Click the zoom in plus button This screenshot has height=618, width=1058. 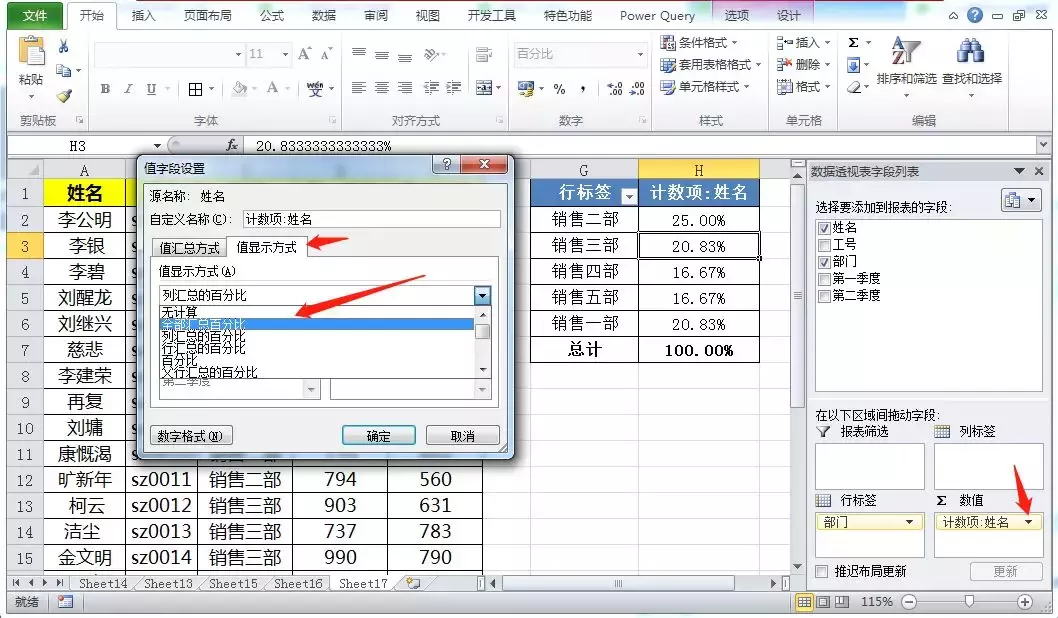pos(1024,602)
